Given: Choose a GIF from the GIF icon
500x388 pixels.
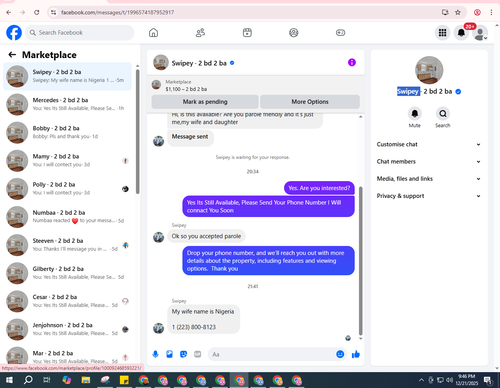Looking at the screenshot, I should click(198, 354).
